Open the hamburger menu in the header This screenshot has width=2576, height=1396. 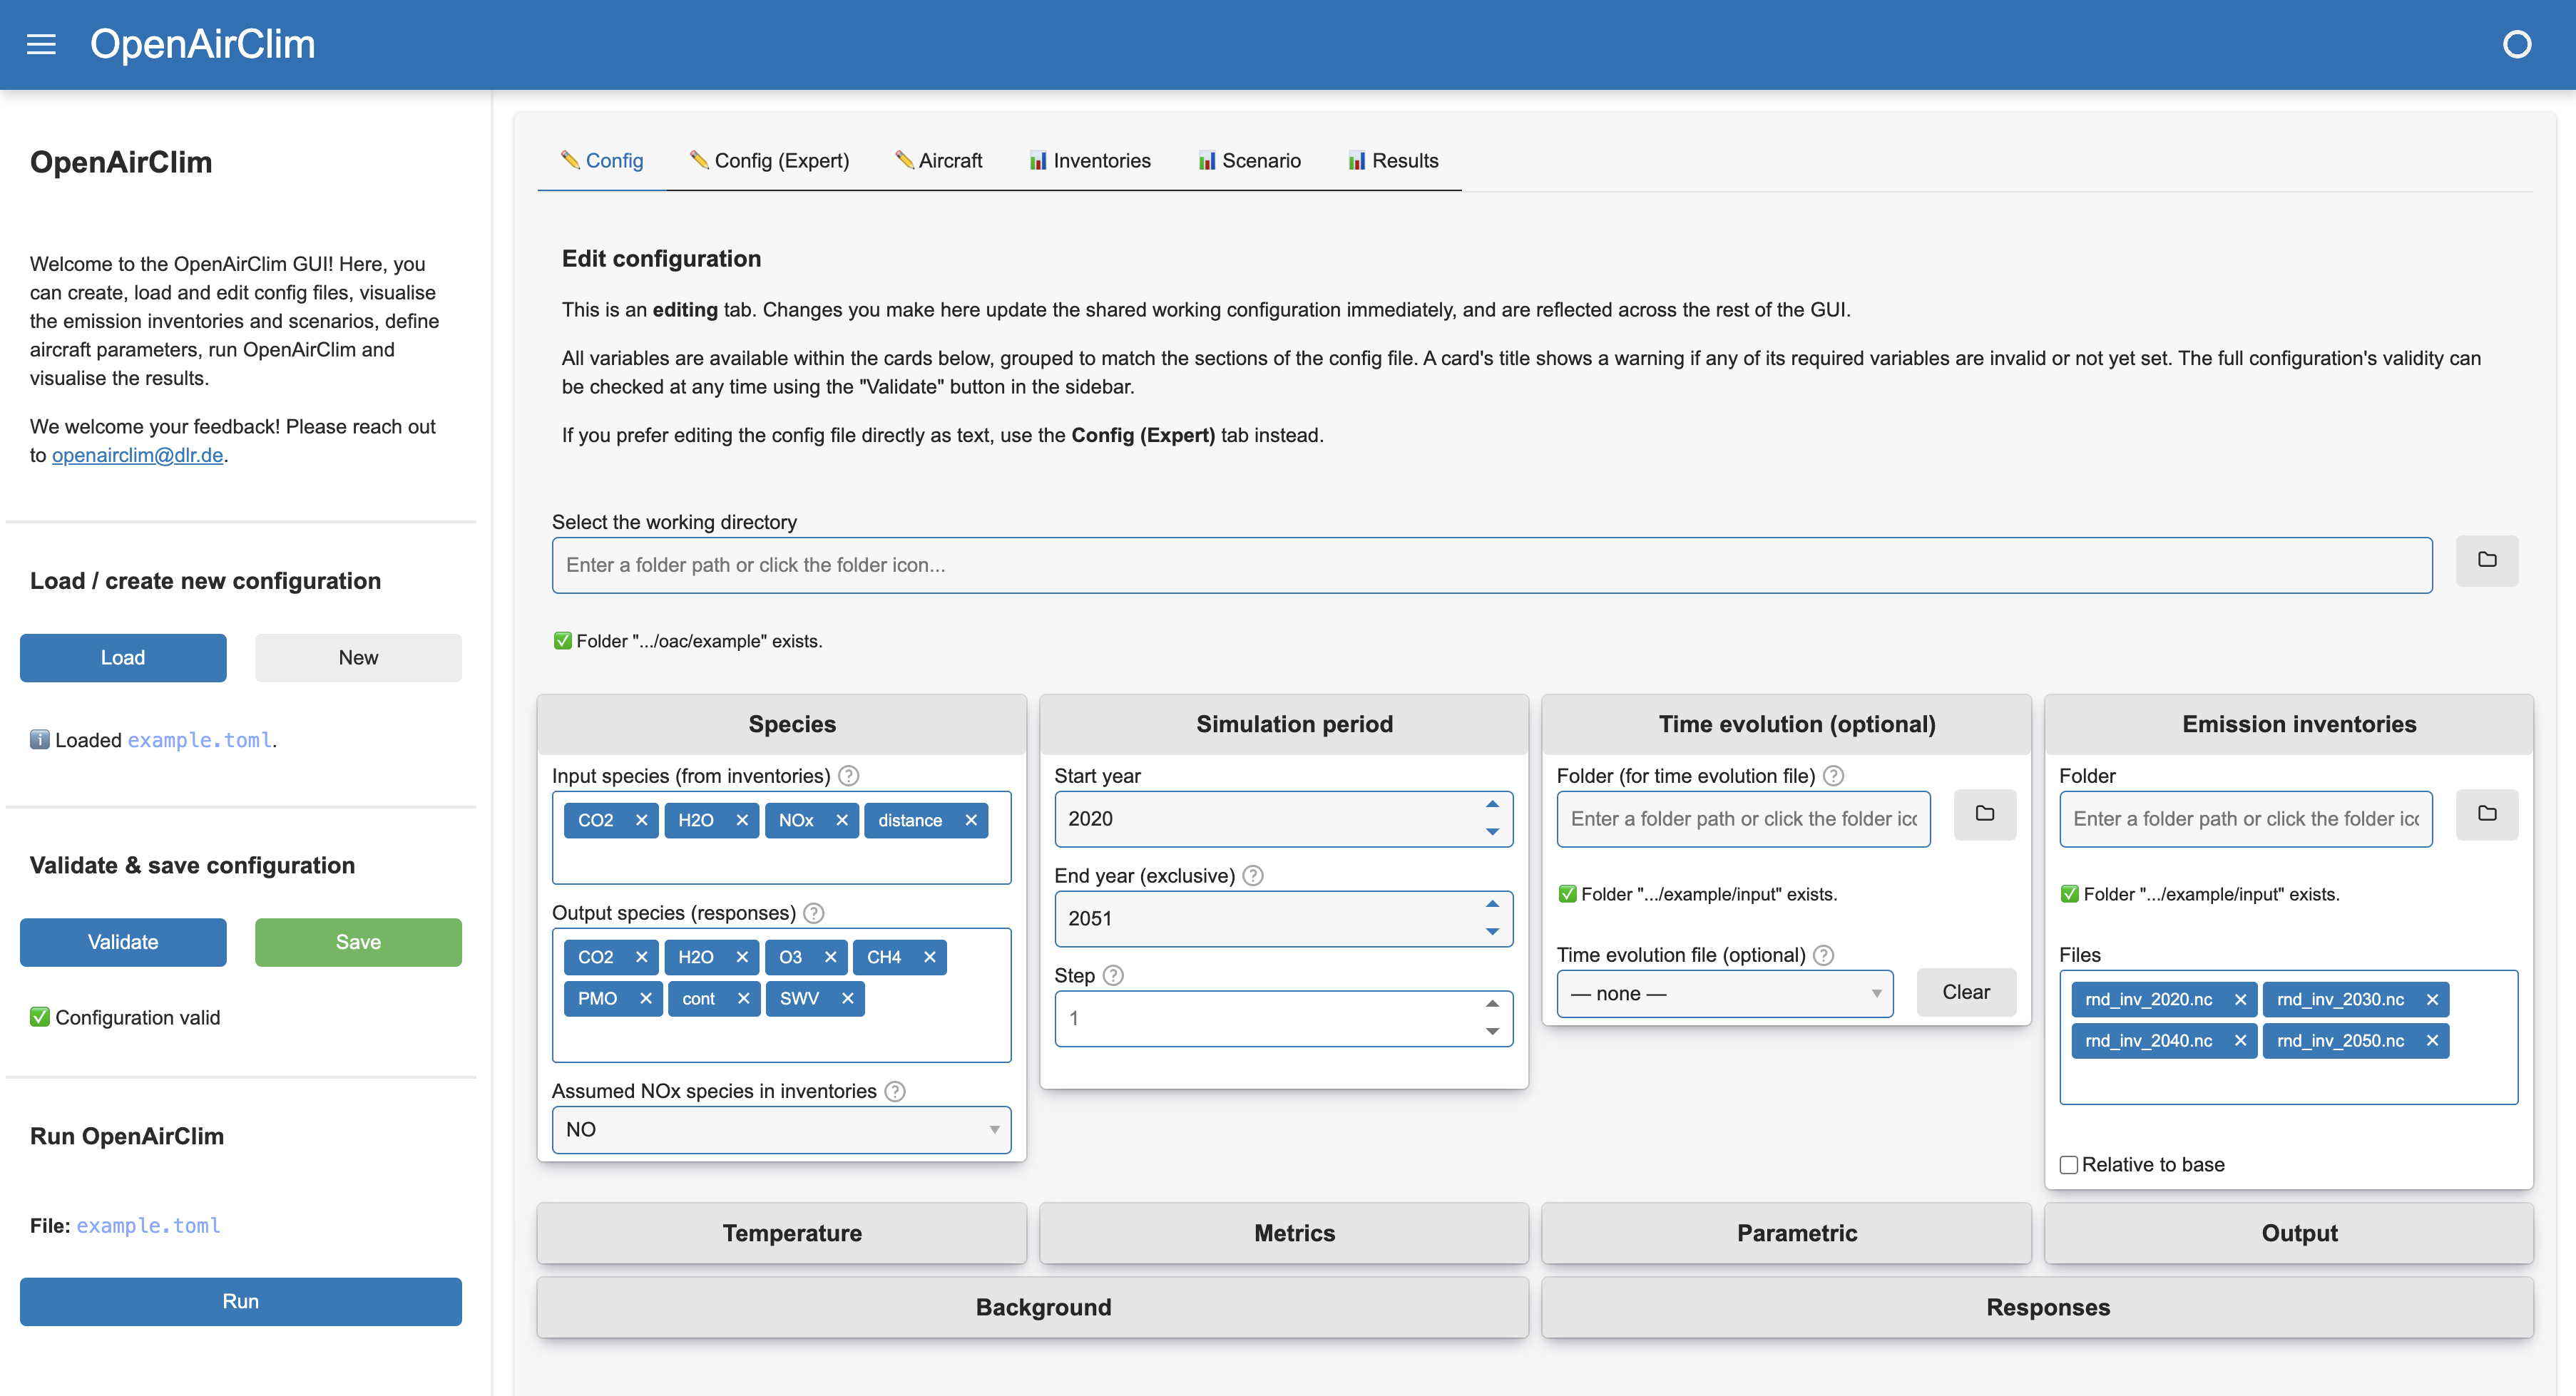click(x=41, y=44)
